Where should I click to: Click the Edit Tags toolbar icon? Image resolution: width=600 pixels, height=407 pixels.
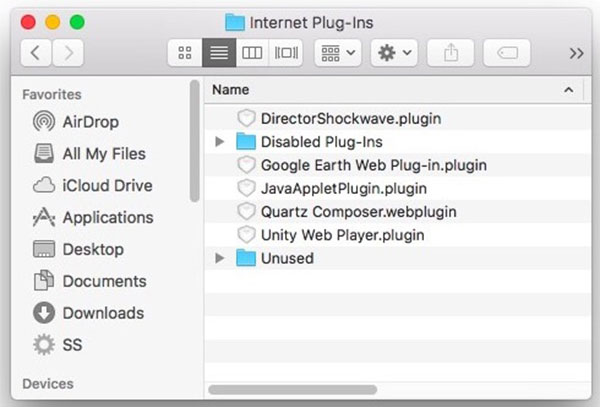click(507, 53)
